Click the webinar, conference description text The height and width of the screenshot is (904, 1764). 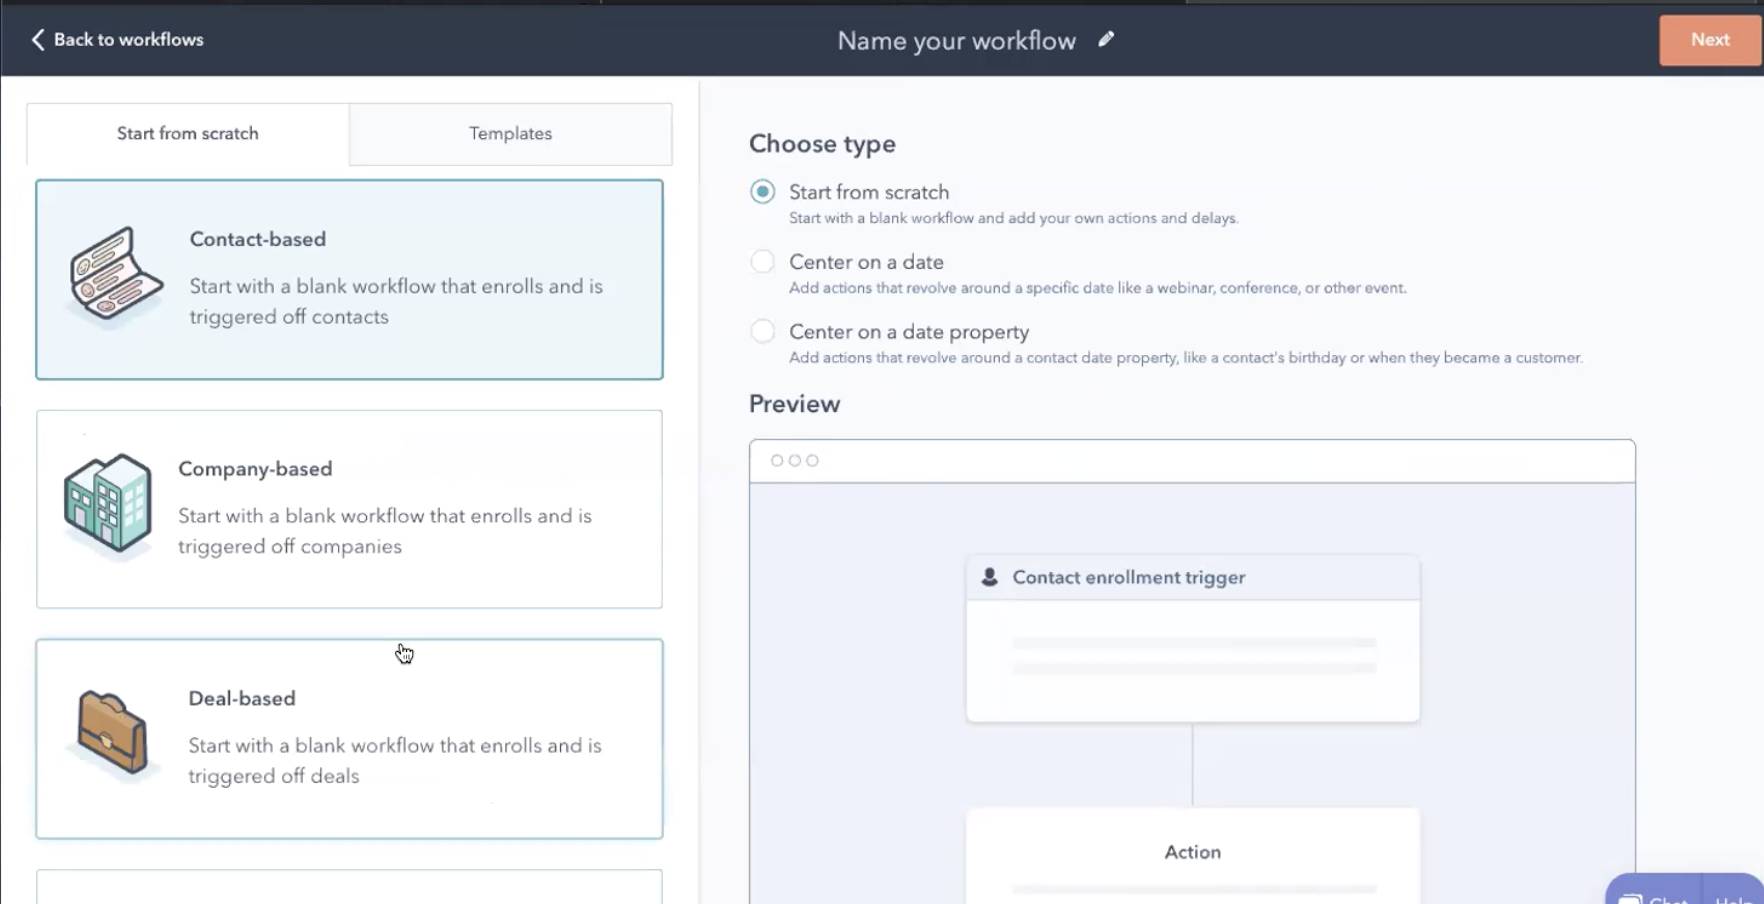1098,288
